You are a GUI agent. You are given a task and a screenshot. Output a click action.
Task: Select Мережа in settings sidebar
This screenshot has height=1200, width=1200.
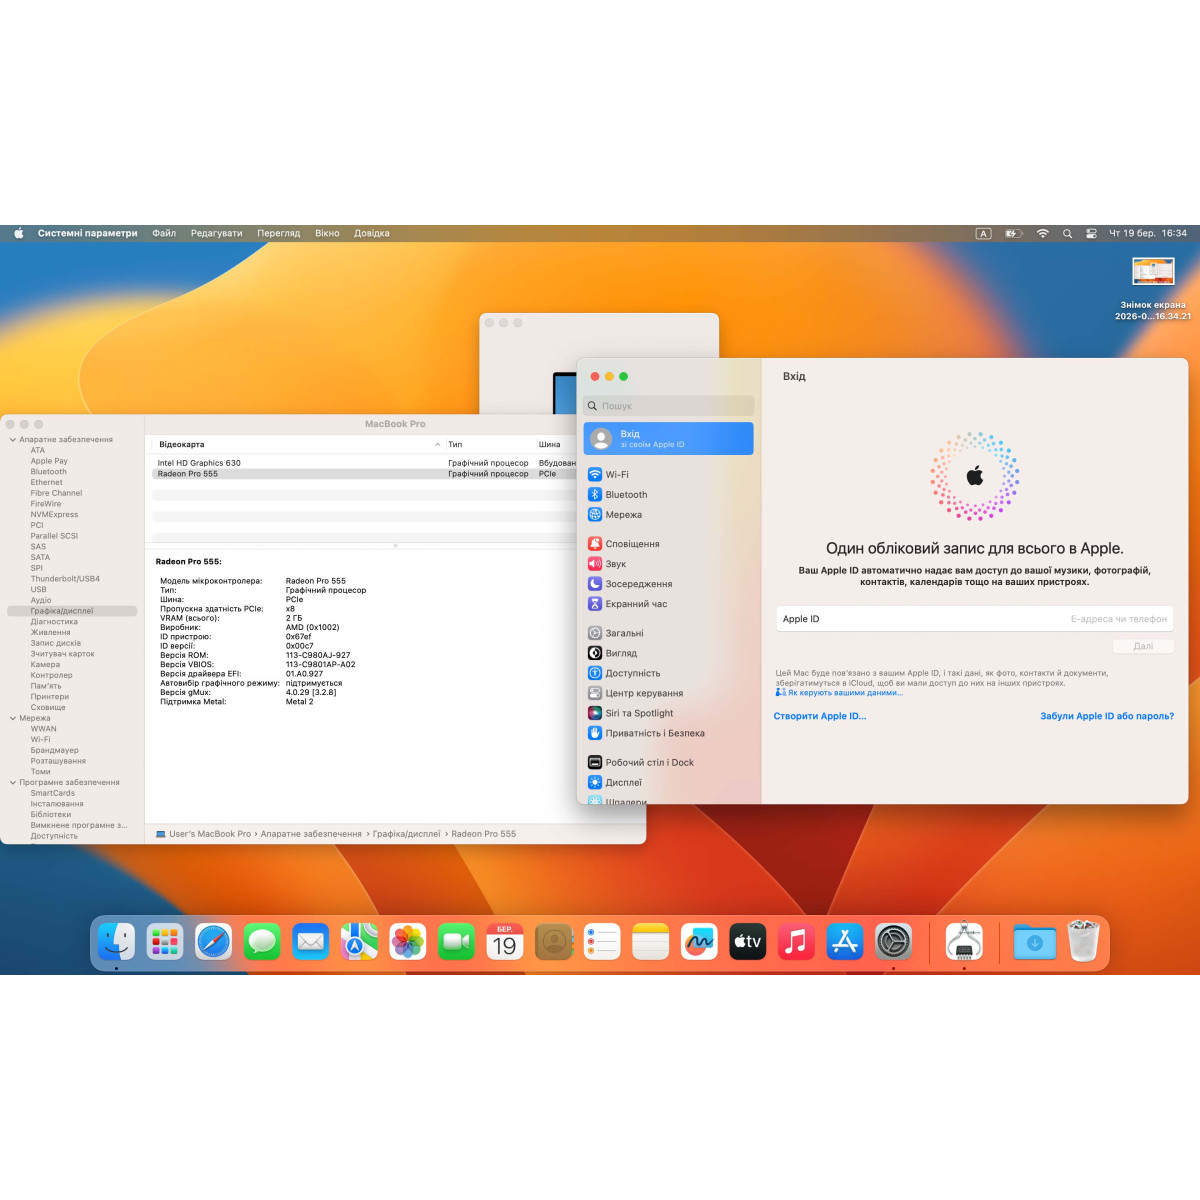[x=668, y=515]
